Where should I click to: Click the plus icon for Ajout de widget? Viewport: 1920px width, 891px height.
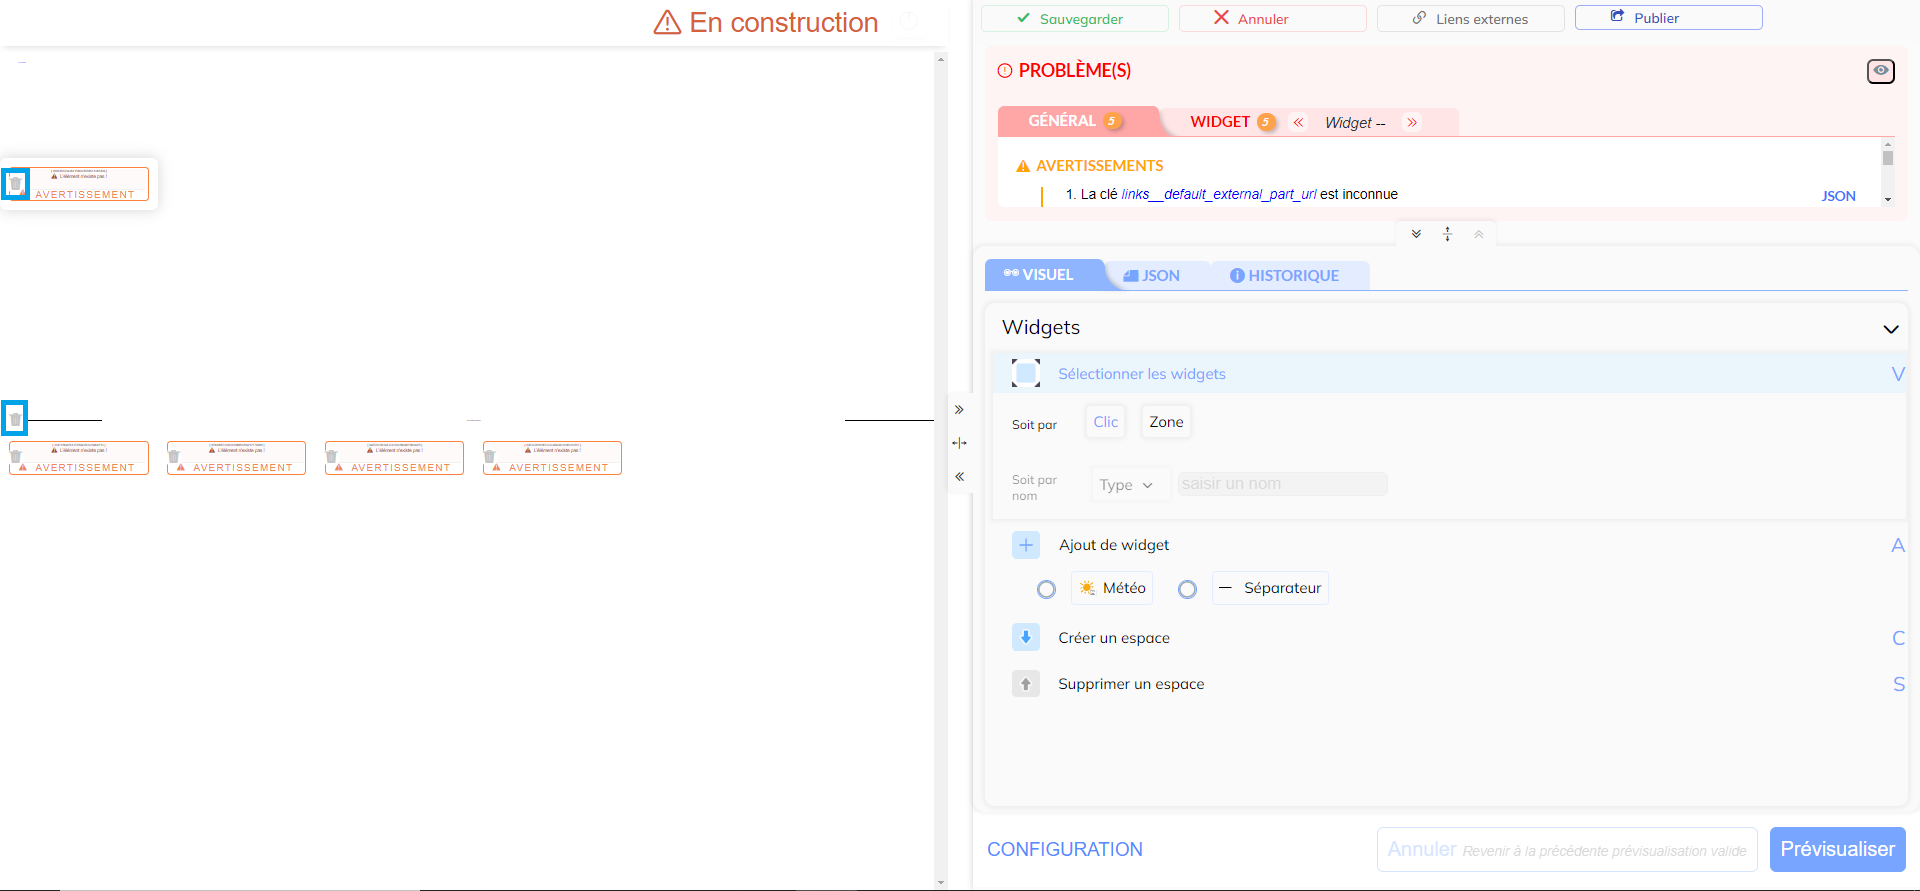tap(1025, 545)
